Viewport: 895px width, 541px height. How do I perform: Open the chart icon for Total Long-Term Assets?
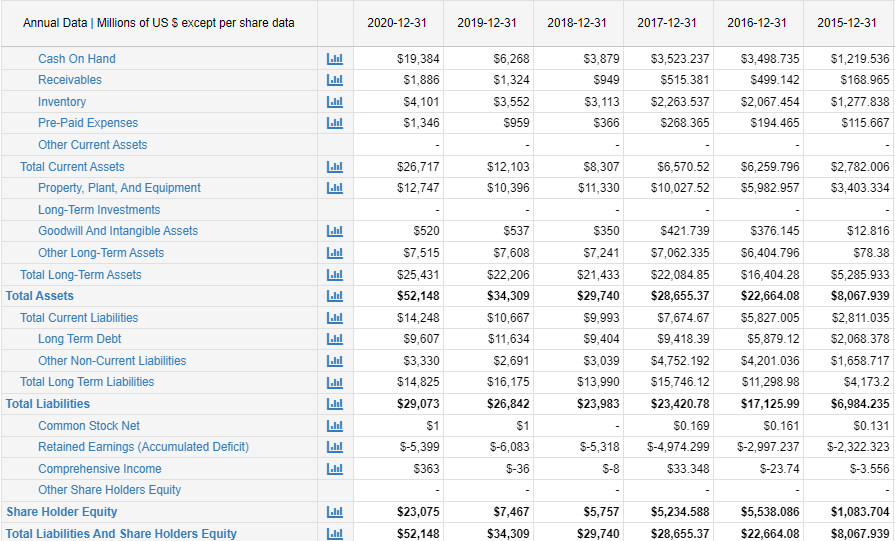point(334,274)
